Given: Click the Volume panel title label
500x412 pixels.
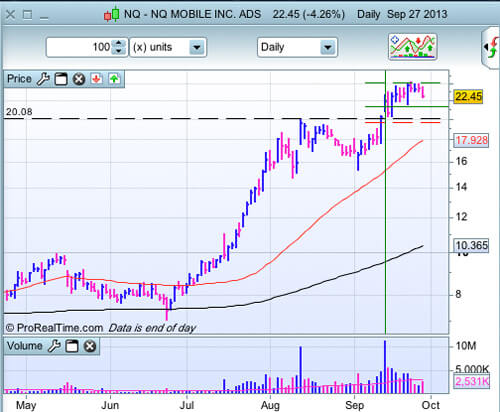Looking at the screenshot, I should [x=24, y=346].
